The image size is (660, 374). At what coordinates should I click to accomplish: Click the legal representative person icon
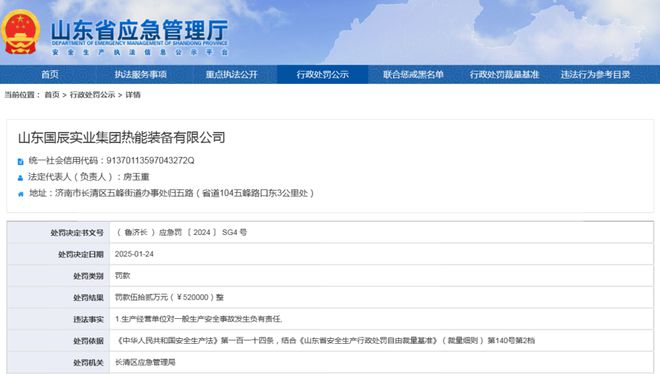pyautogui.click(x=20, y=178)
